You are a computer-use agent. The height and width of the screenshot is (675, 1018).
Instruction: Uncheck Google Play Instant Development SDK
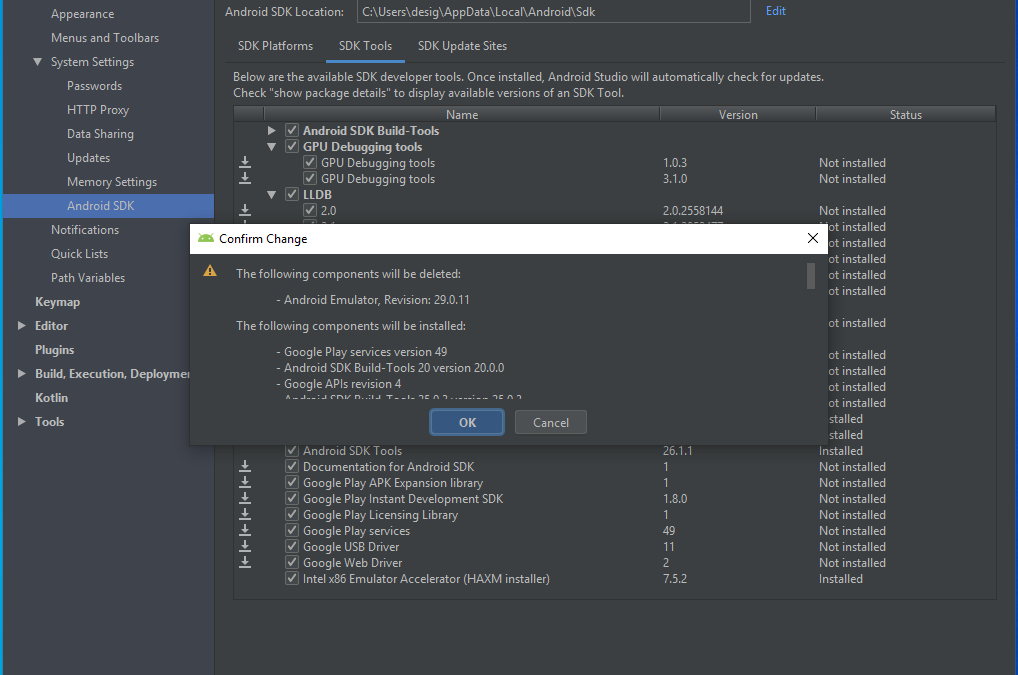pyautogui.click(x=292, y=498)
